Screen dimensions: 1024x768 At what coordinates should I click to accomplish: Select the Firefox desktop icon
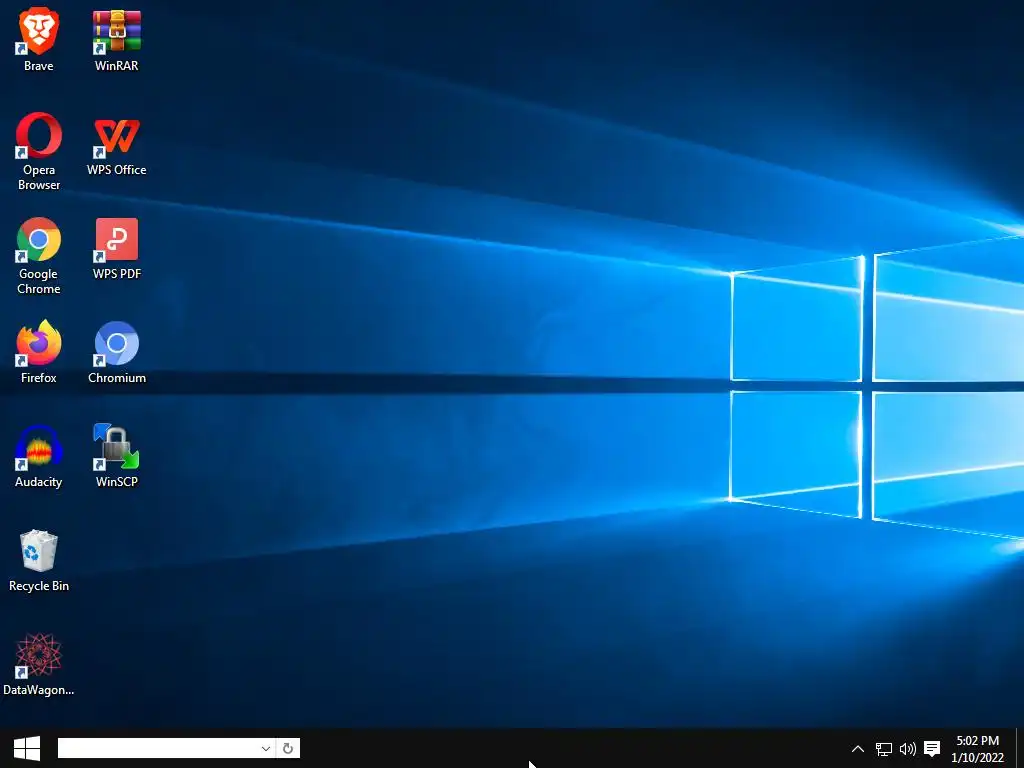coord(39,351)
